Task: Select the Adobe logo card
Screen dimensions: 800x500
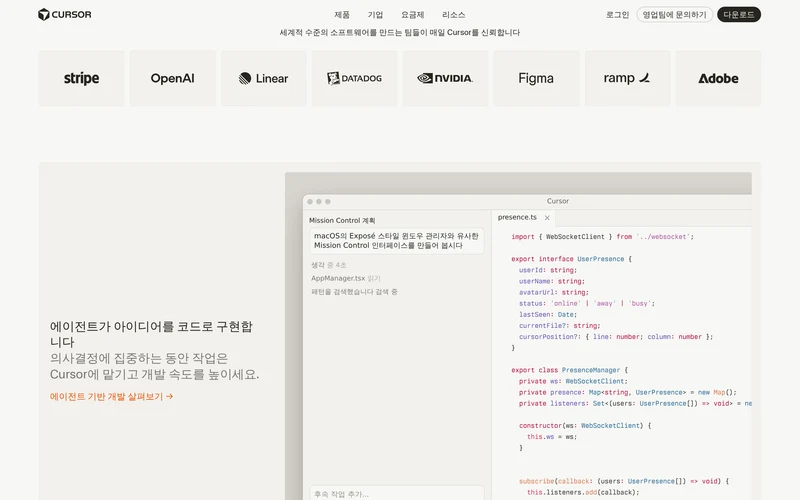Action: tap(718, 78)
